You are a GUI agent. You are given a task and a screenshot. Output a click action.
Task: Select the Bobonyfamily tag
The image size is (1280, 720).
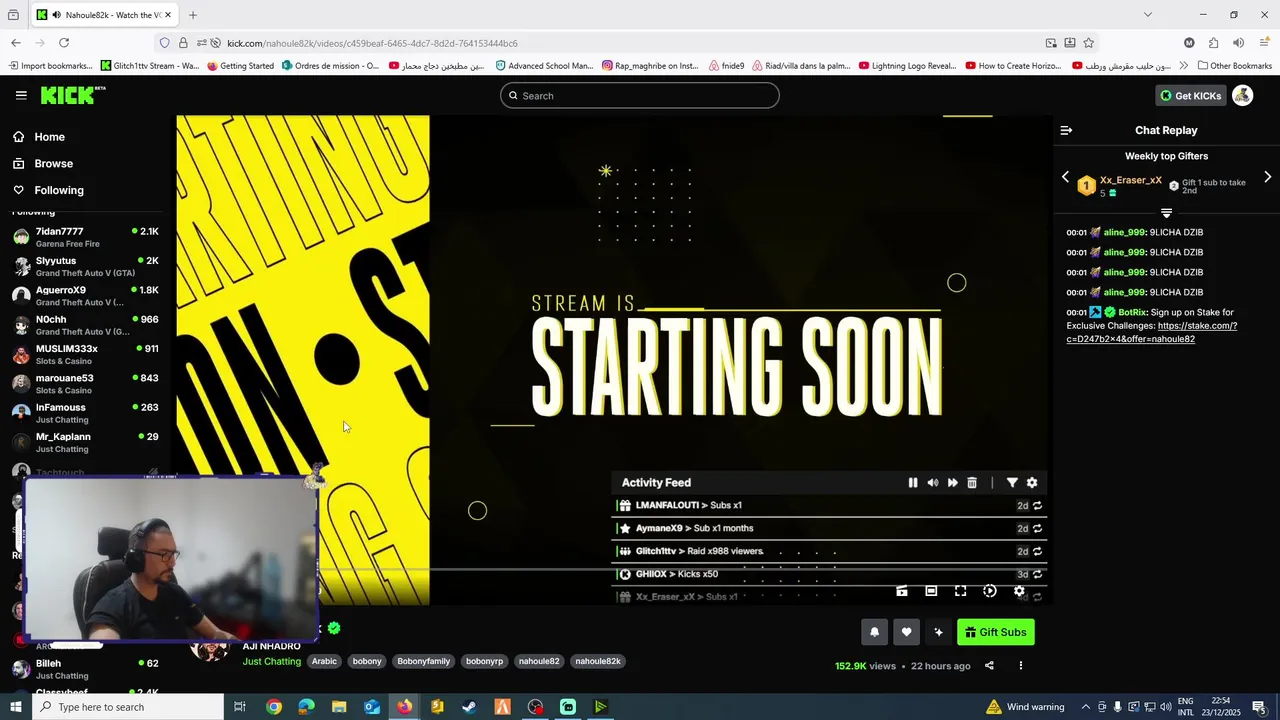424,661
